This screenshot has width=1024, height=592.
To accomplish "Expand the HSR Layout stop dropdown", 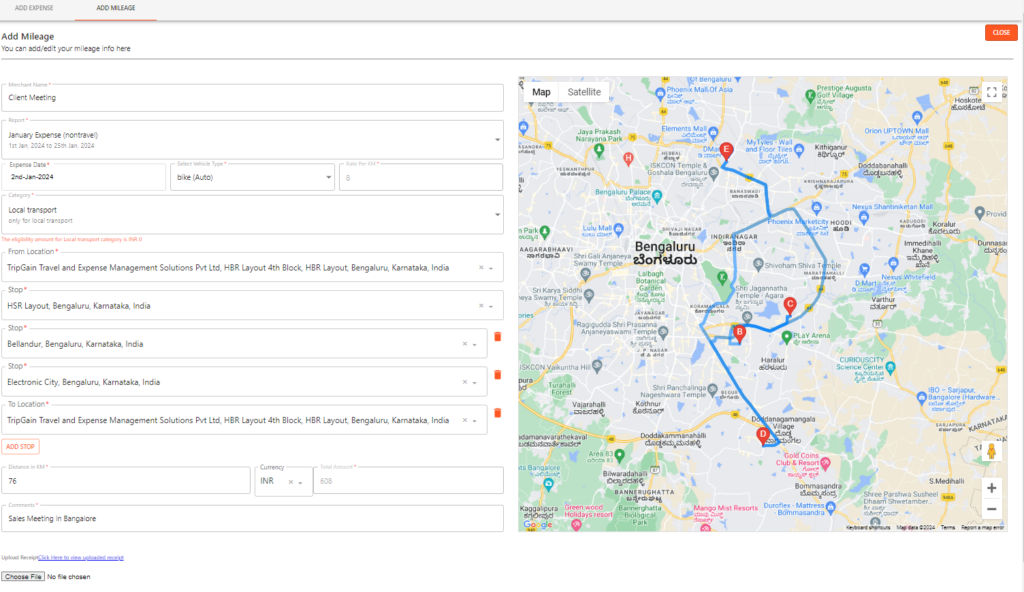I will [x=491, y=306].
